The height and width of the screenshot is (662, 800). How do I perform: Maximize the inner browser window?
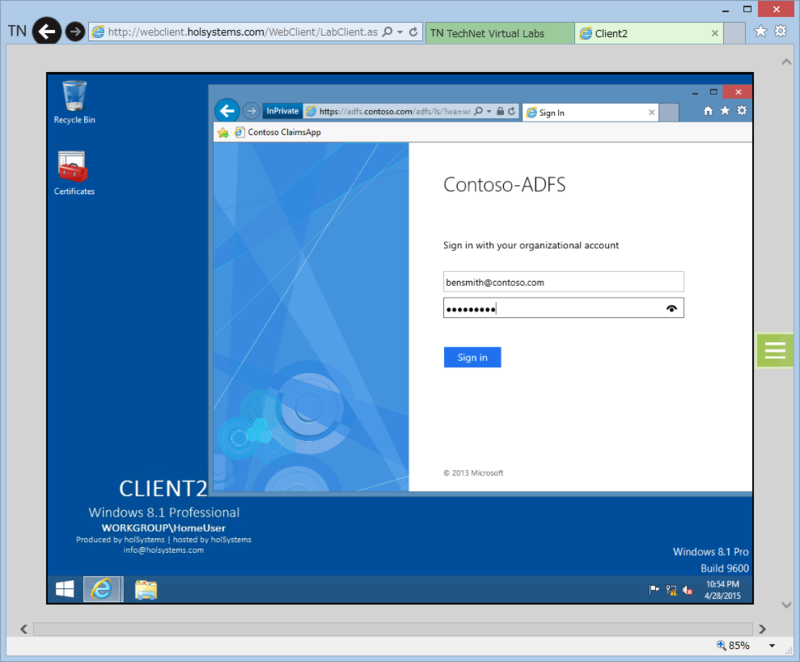[x=714, y=92]
